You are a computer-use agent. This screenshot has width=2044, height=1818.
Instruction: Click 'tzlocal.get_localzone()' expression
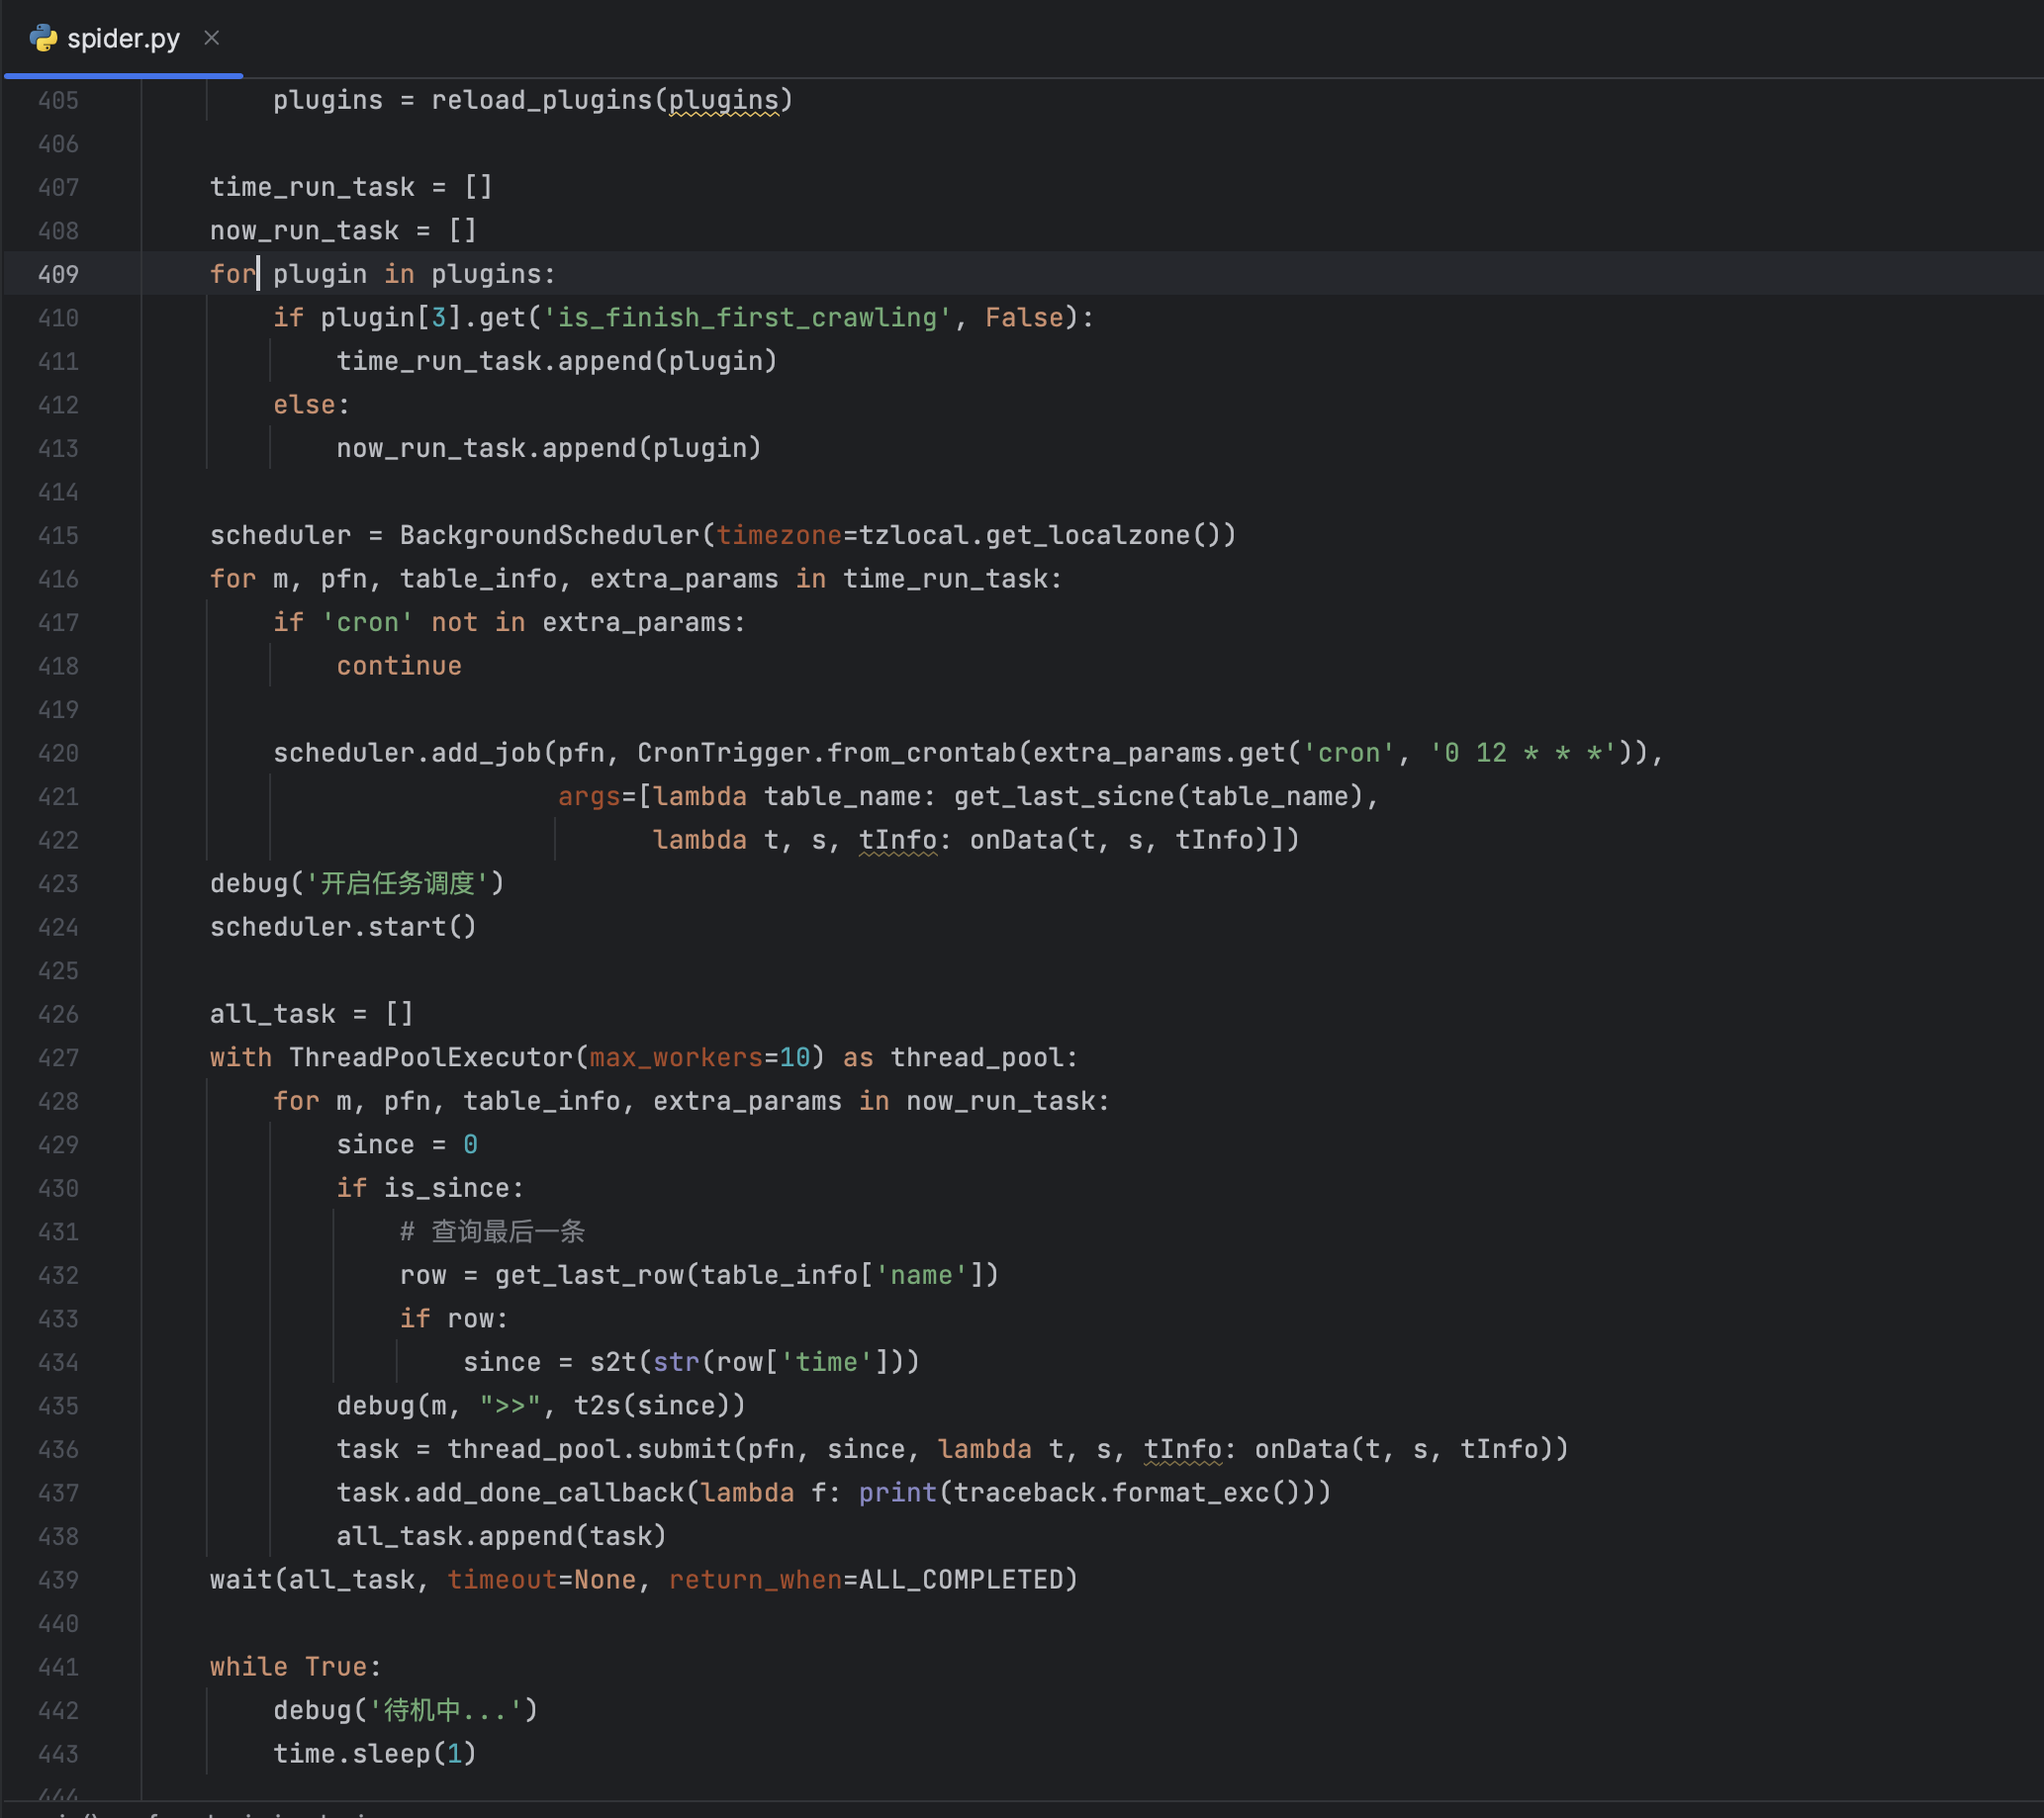click(x=1039, y=535)
